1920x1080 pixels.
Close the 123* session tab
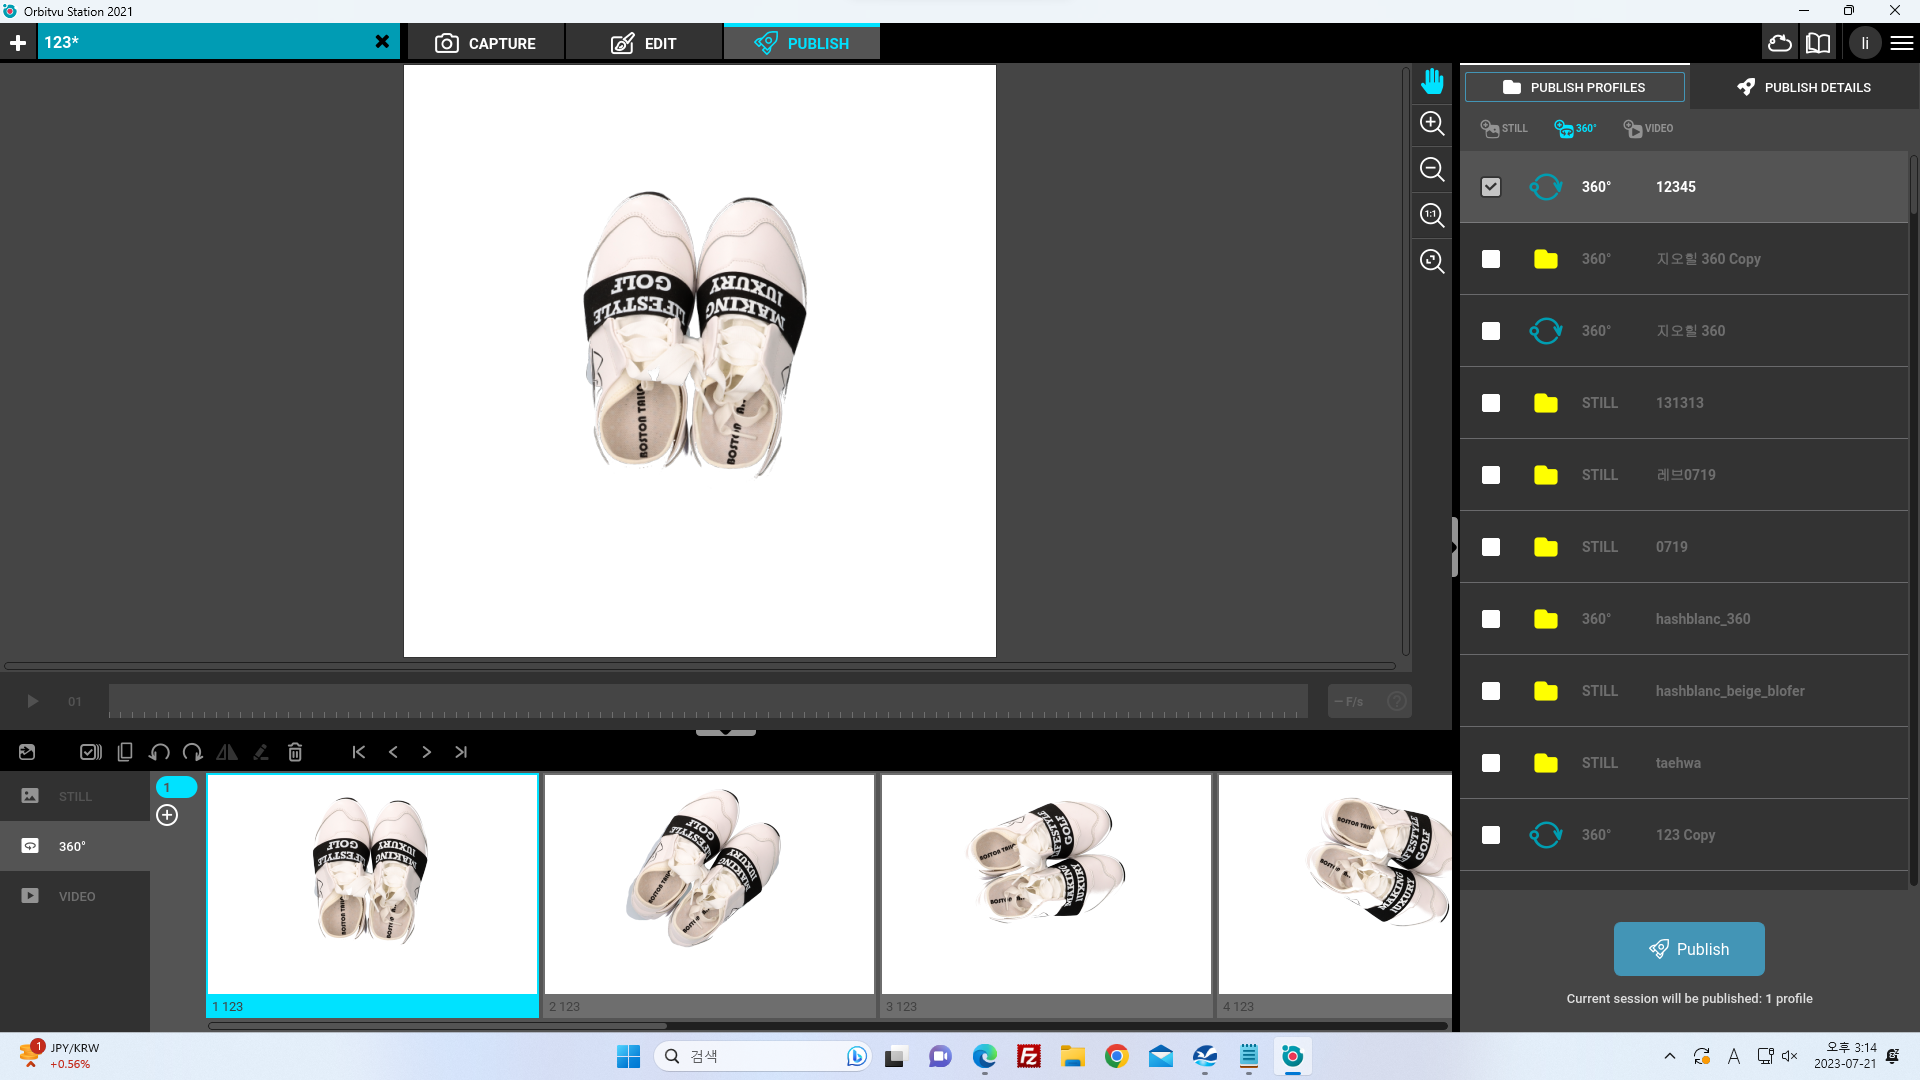[382, 42]
